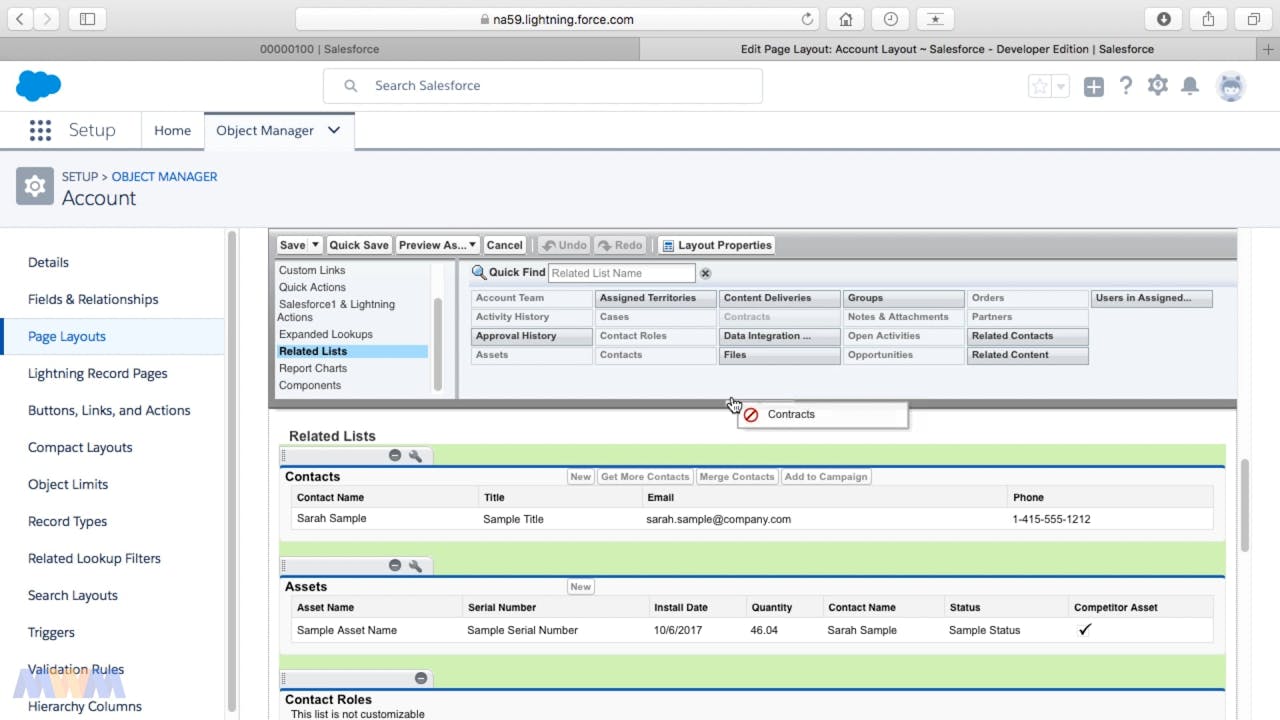Click the Undo button
Screen dimensions: 1280x720
click(564, 245)
